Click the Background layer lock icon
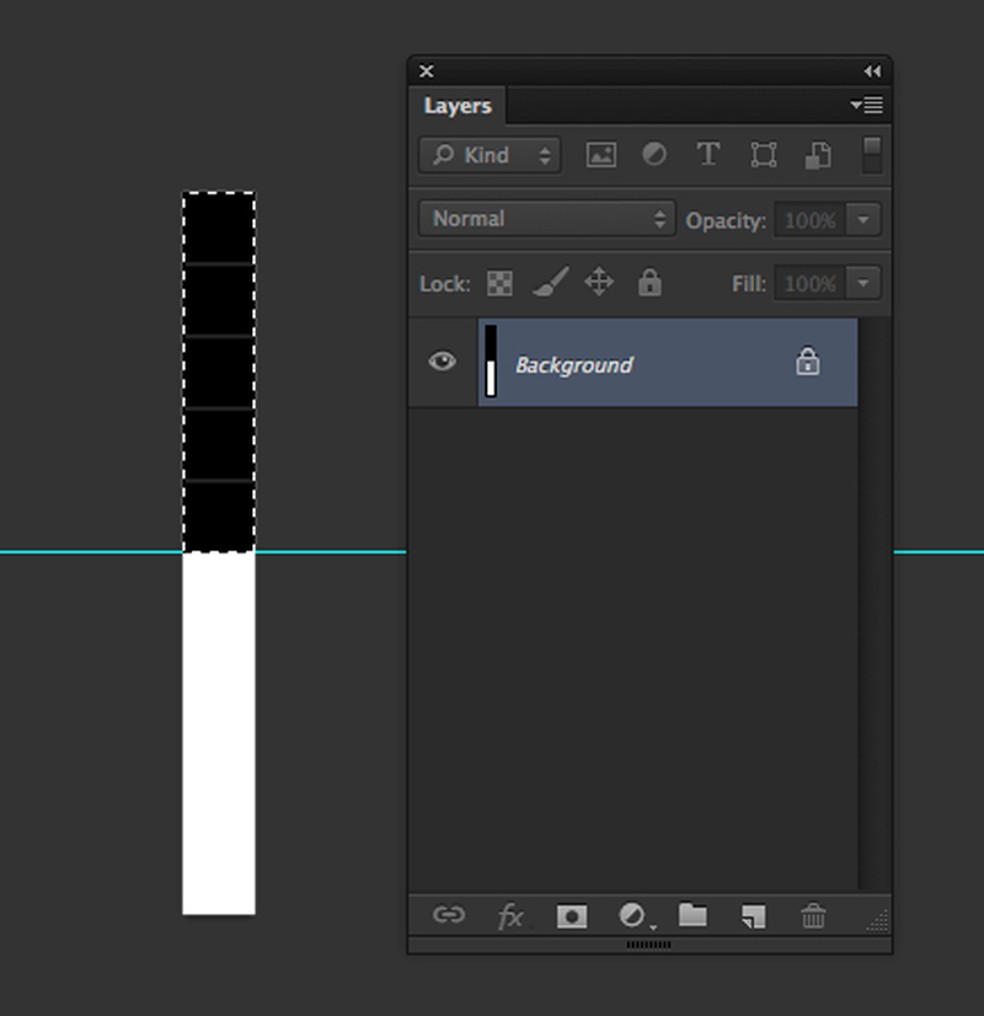Viewport: 984px width, 1016px height. pyautogui.click(x=807, y=362)
